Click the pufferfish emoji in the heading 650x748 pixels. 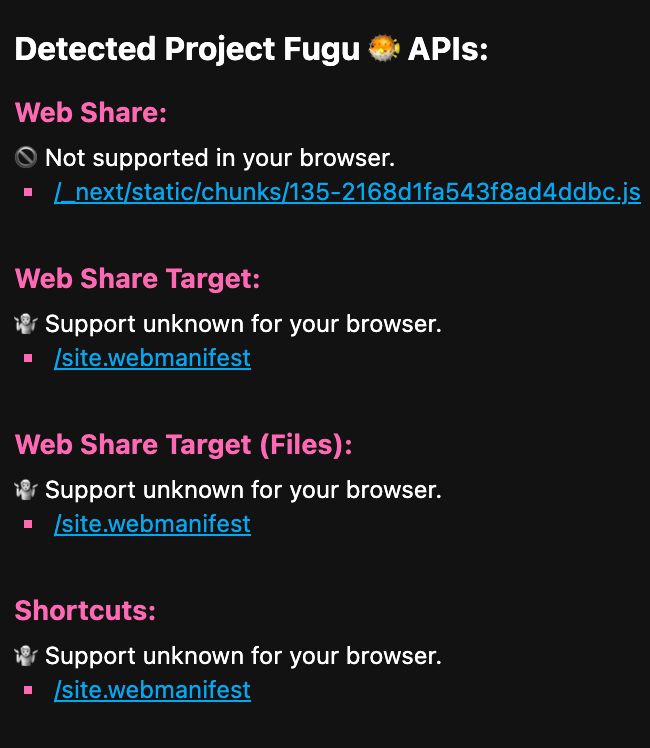(x=383, y=49)
